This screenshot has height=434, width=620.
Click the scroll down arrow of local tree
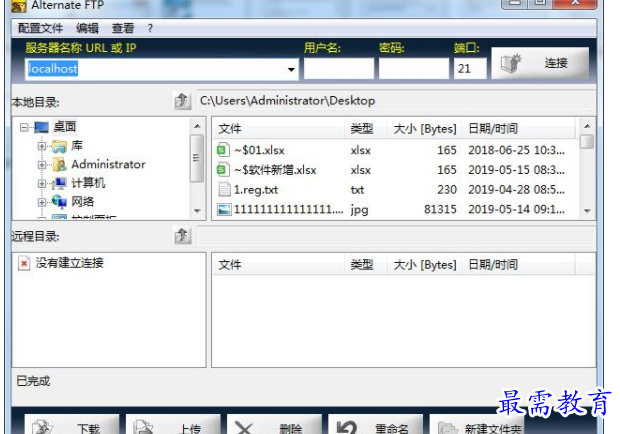click(x=197, y=211)
